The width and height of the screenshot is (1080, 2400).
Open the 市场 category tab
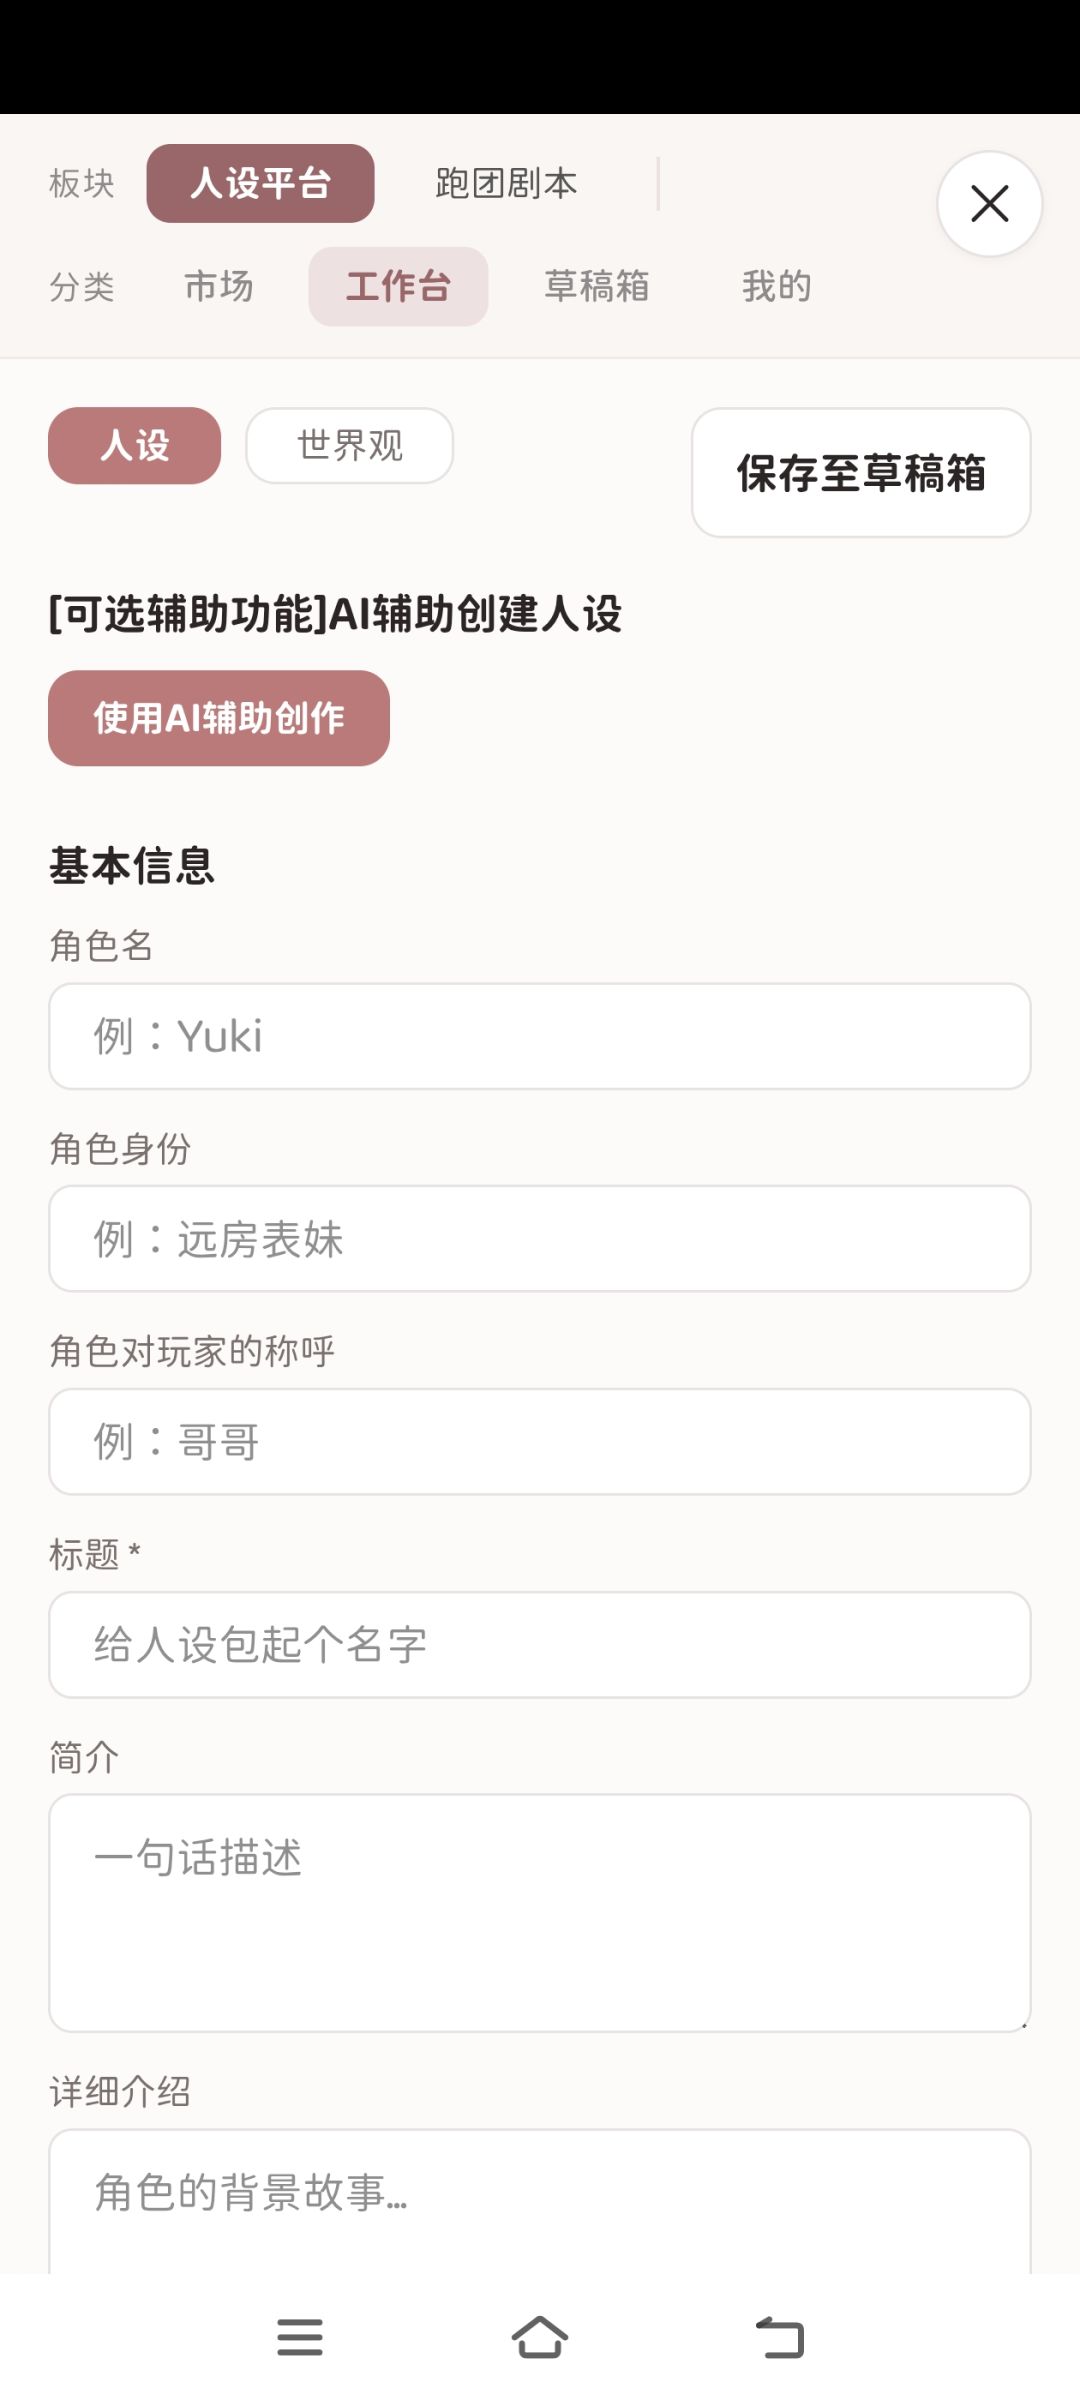[x=219, y=286]
